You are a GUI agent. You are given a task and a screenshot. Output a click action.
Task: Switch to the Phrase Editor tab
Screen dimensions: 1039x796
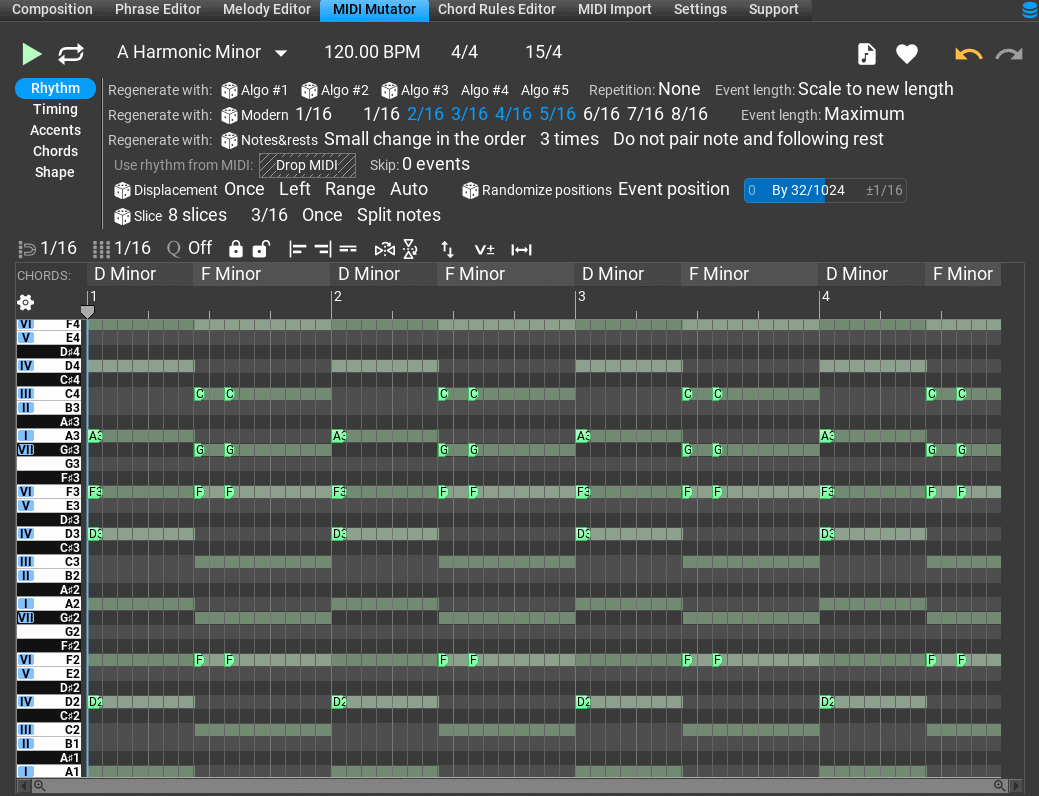click(158, 10)
